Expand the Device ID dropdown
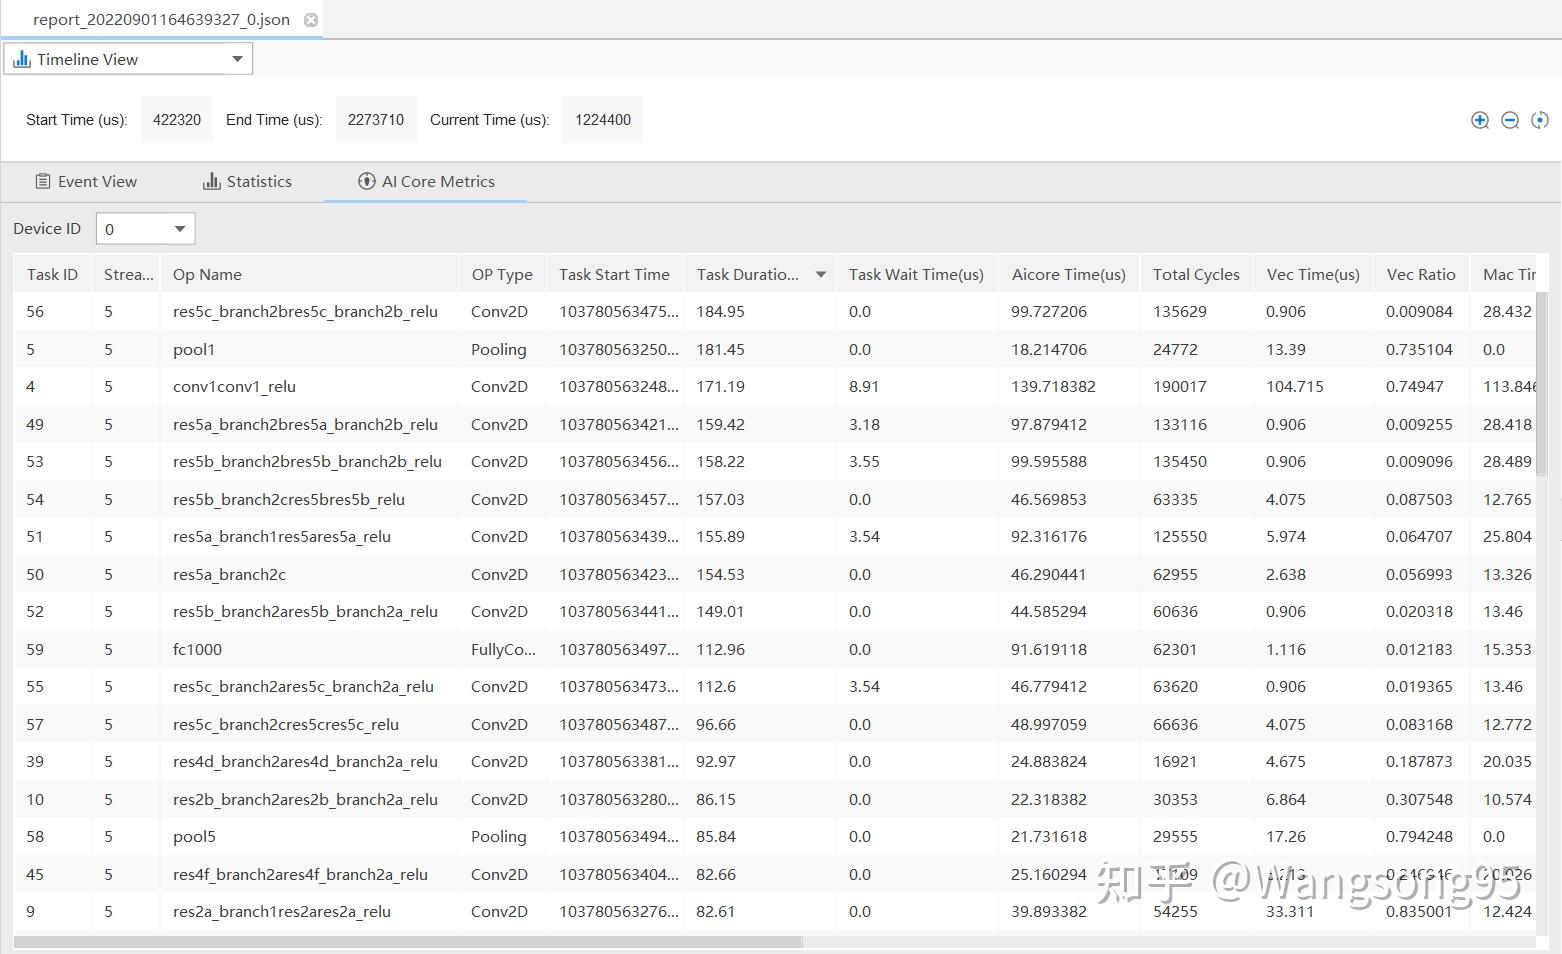This screenshot has height=954, width=1562. point(180,229)
